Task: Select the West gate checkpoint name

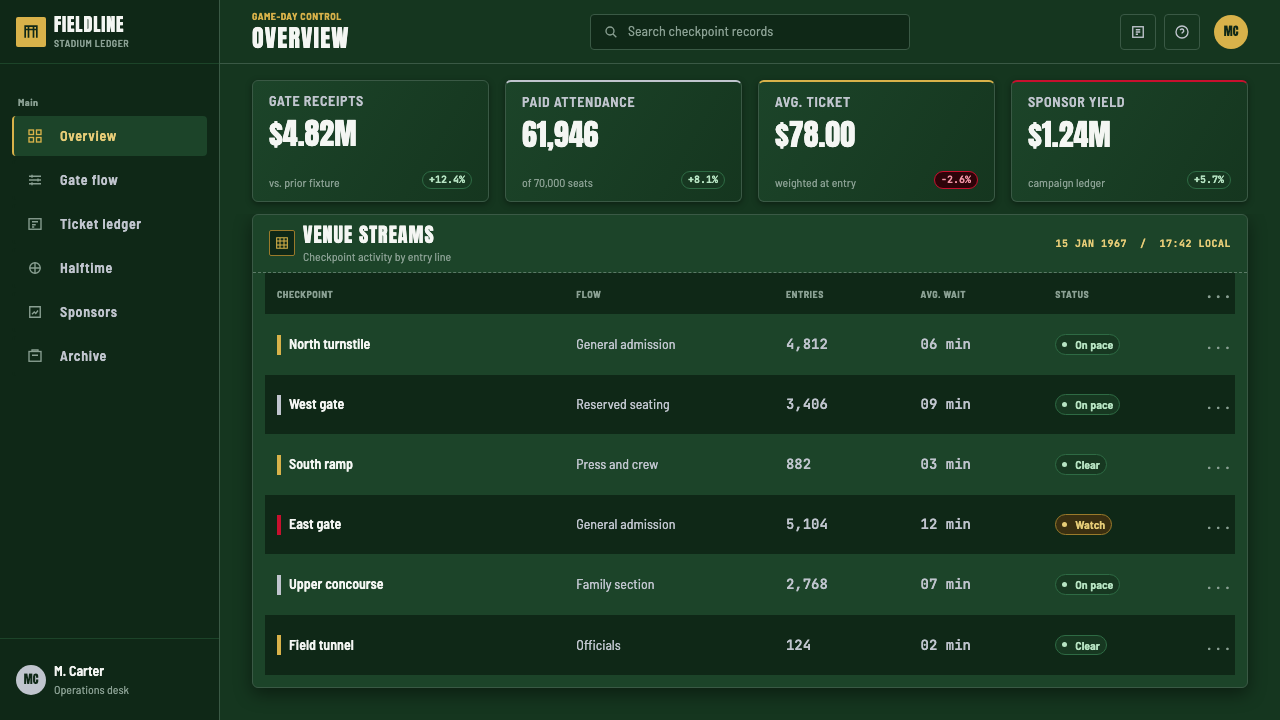Action: coord(316,404)
